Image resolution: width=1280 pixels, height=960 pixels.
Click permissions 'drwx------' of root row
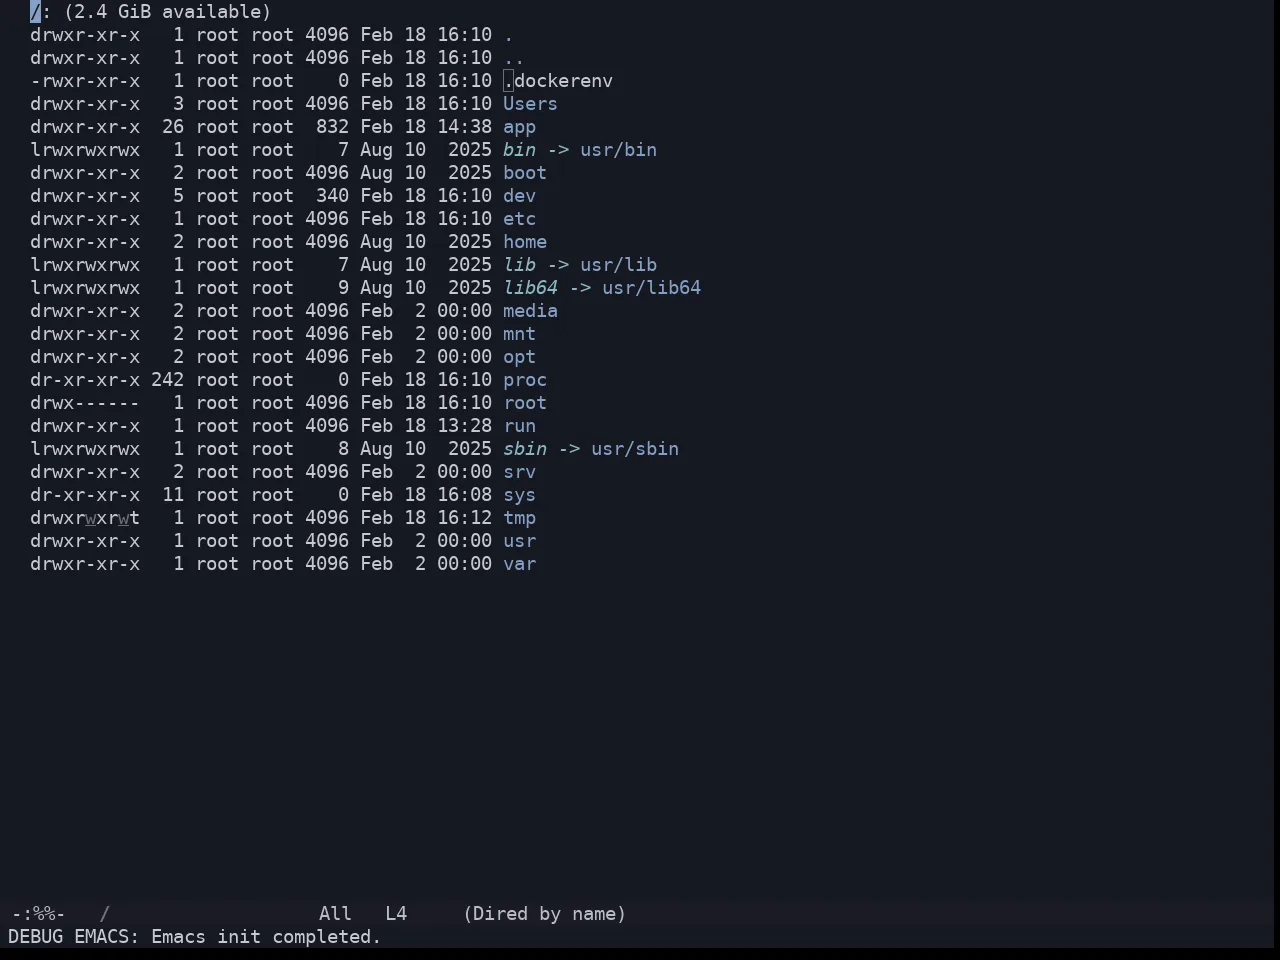click(85, 403)
